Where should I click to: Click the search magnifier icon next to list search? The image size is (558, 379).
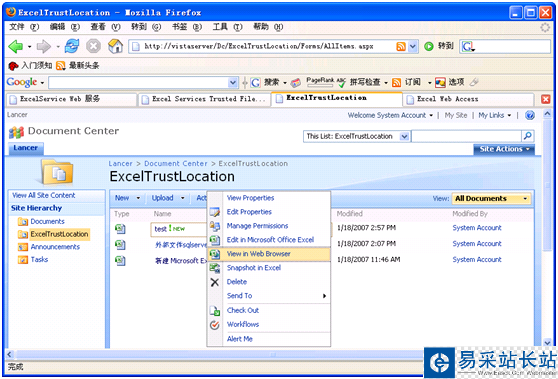(x=527, y=136)
